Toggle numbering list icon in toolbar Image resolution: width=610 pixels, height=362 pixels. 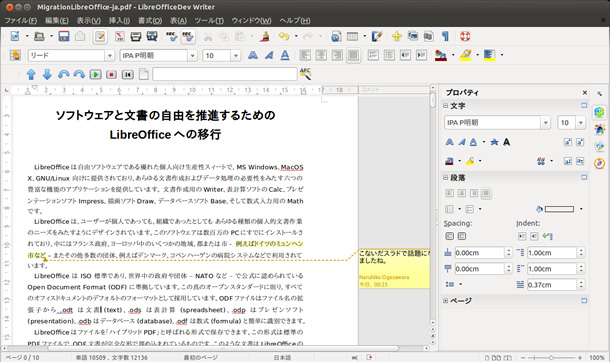pyautogui.click(x=373, y=55)
